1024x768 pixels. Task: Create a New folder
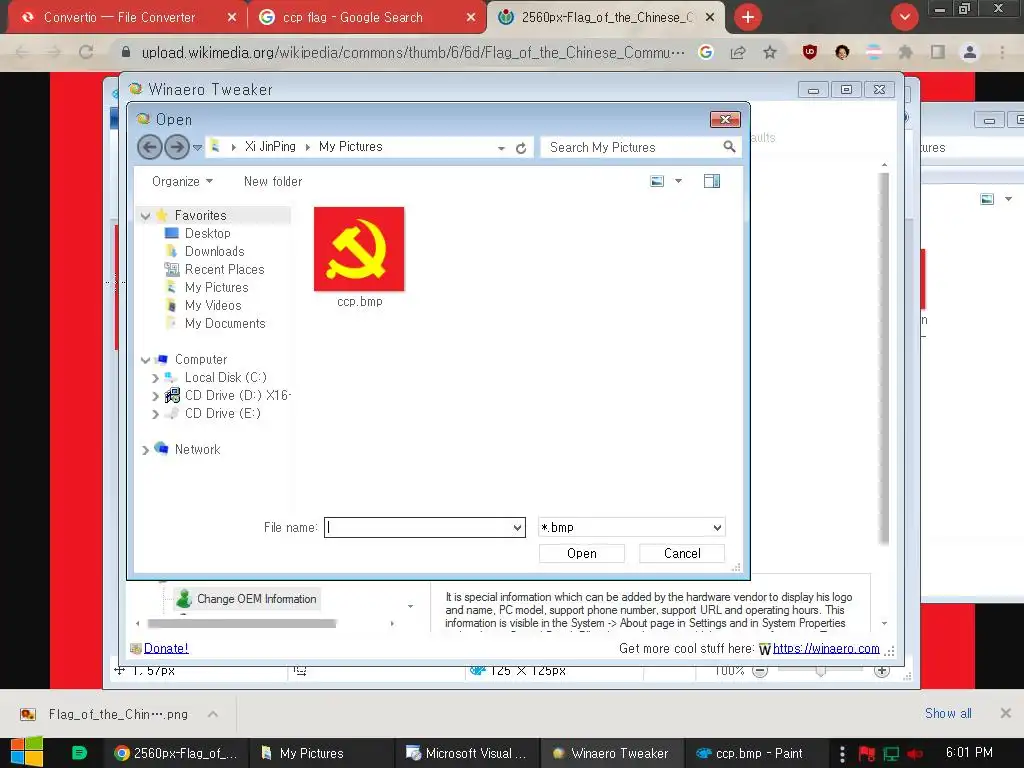[273, 182]
